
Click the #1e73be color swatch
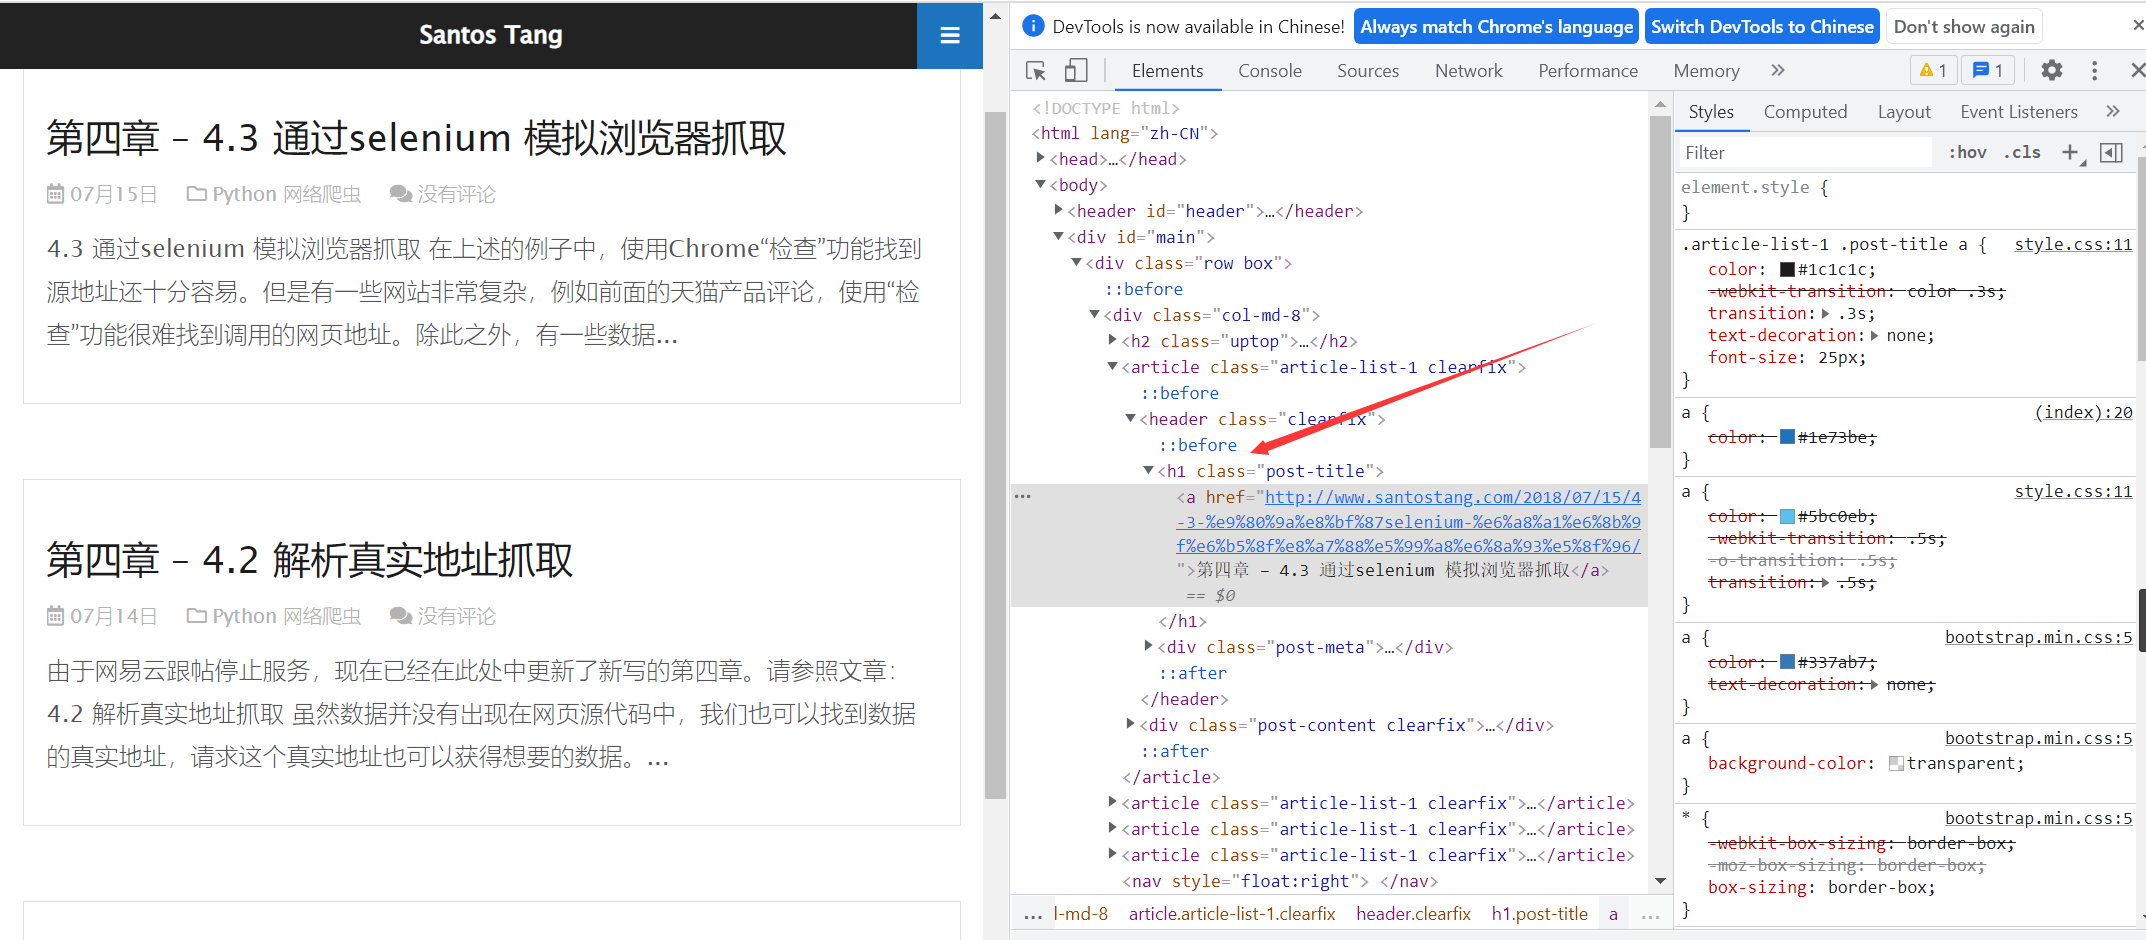click(1787, 437)
